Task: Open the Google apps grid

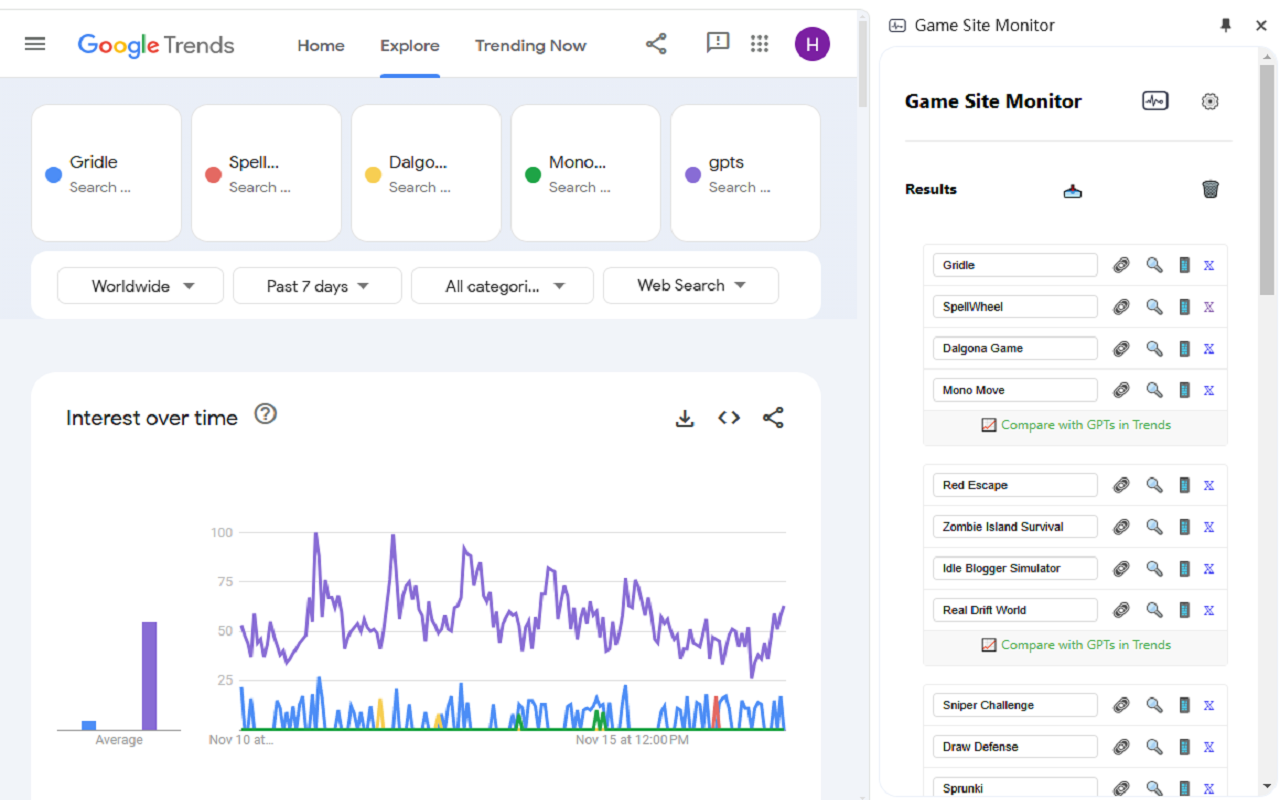Action: [760, 44]
